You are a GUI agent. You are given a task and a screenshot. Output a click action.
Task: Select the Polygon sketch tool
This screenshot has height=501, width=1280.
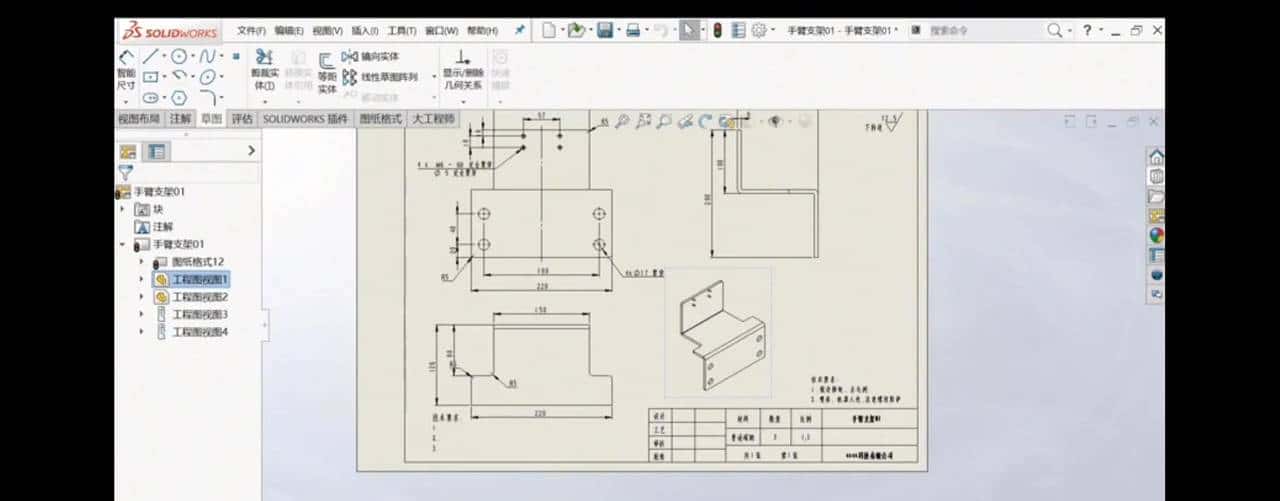tap(179, 98)
